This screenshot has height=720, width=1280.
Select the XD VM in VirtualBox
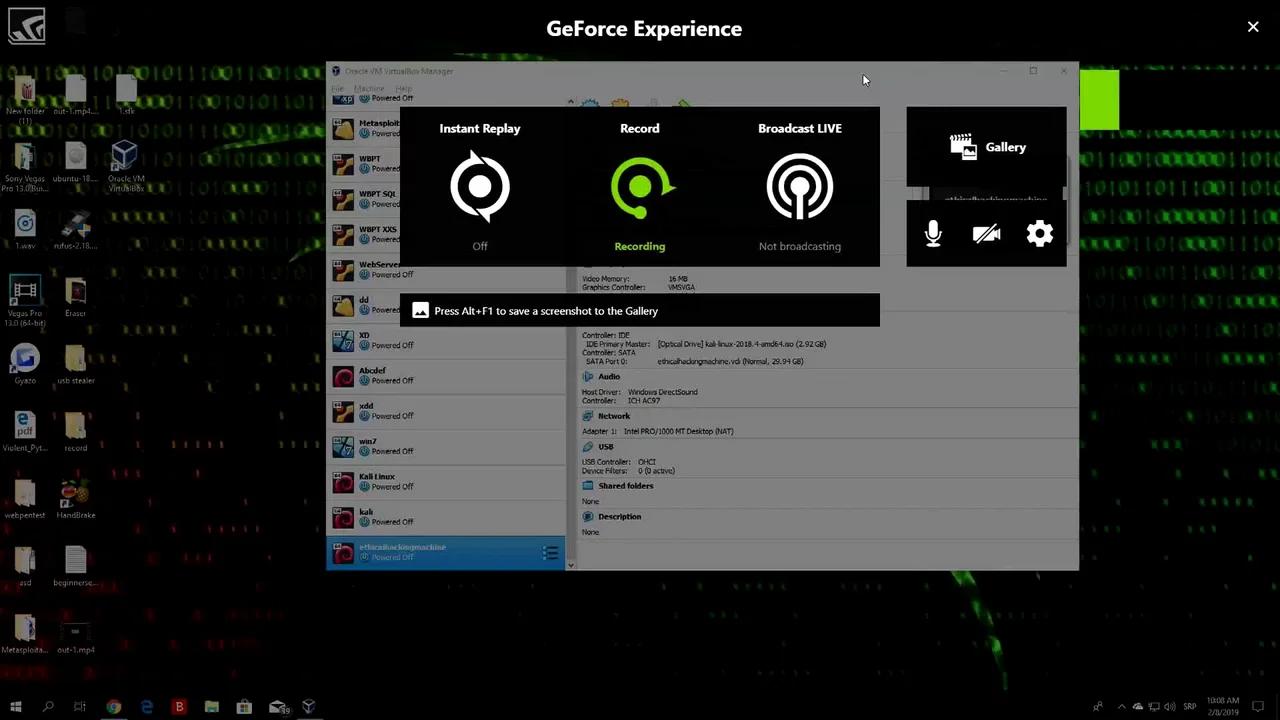[x=446, y=340]
